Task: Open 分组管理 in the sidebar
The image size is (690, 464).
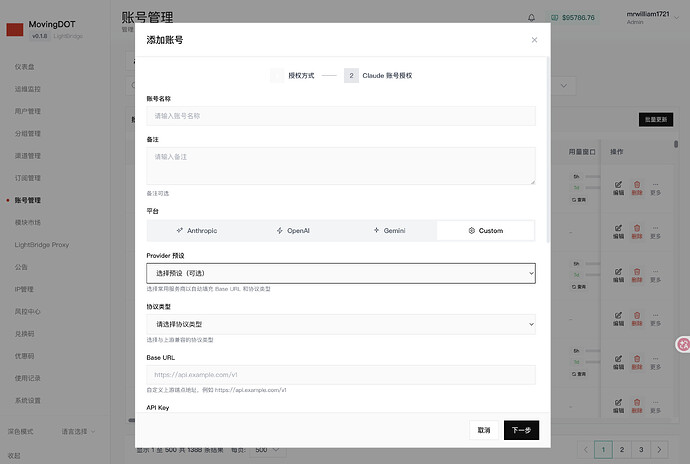Action: point(28,133)
